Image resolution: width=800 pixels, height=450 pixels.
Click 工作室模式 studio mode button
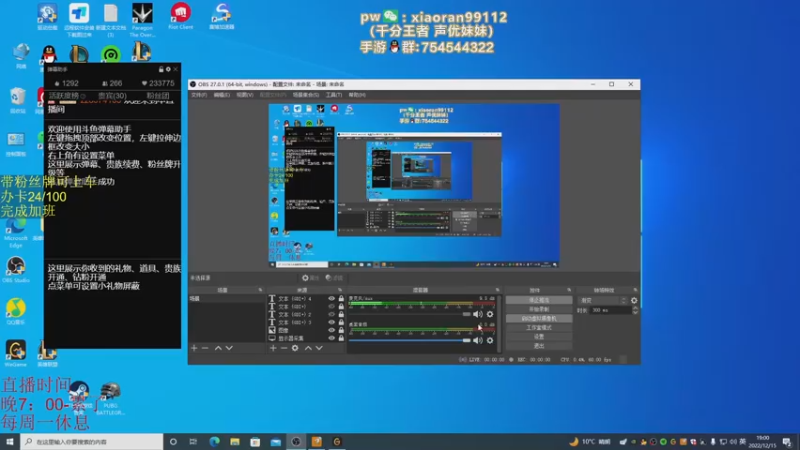539,328
